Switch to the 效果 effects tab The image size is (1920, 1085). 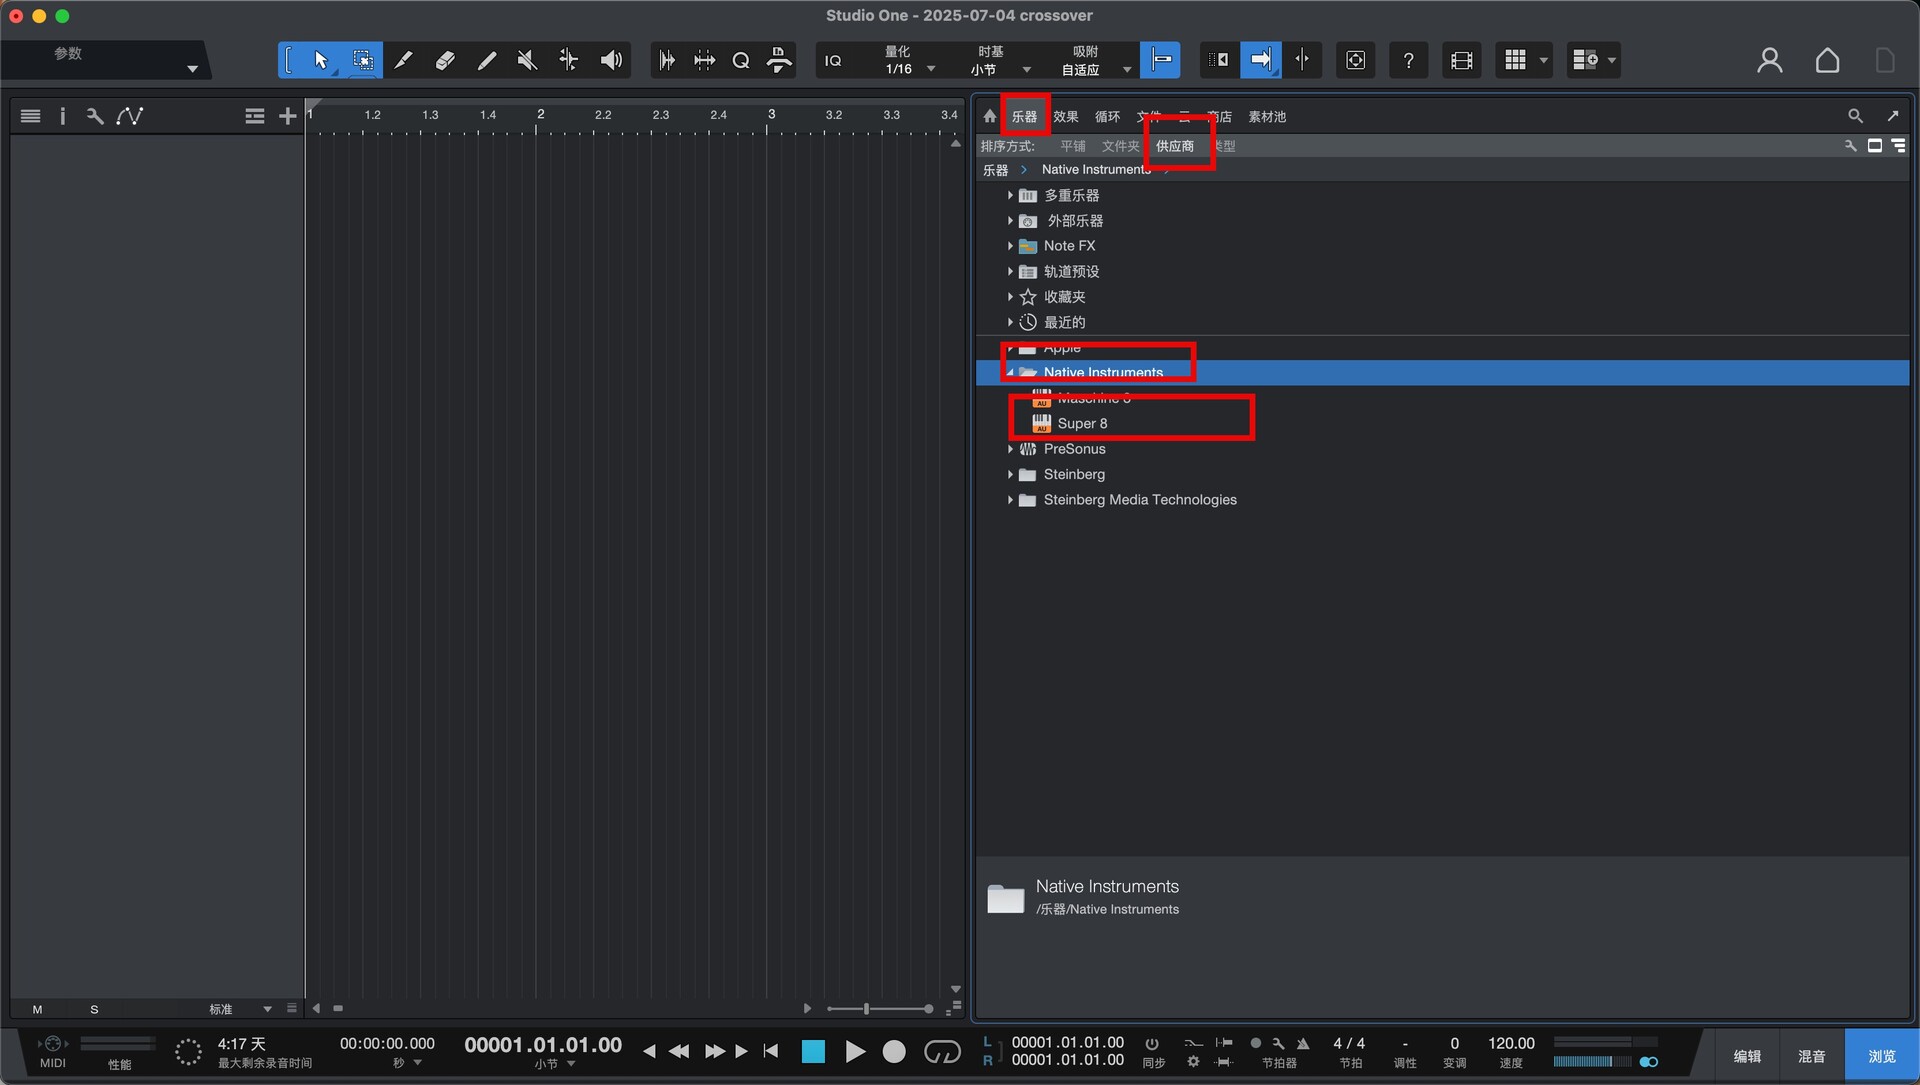1066,116
